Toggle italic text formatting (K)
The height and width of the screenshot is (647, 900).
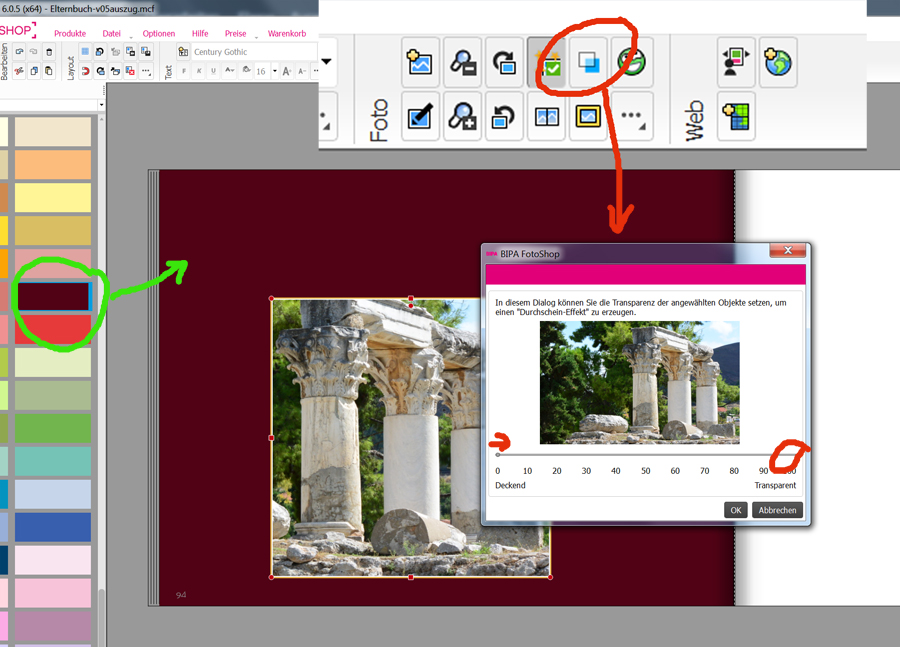pyautogui.click(x=198, y=72)
